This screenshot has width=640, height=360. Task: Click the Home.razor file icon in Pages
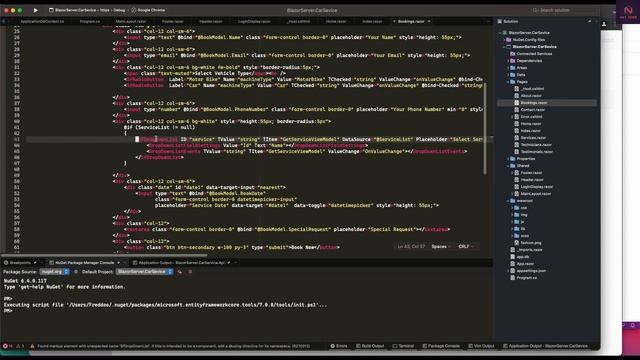(517, 124)
